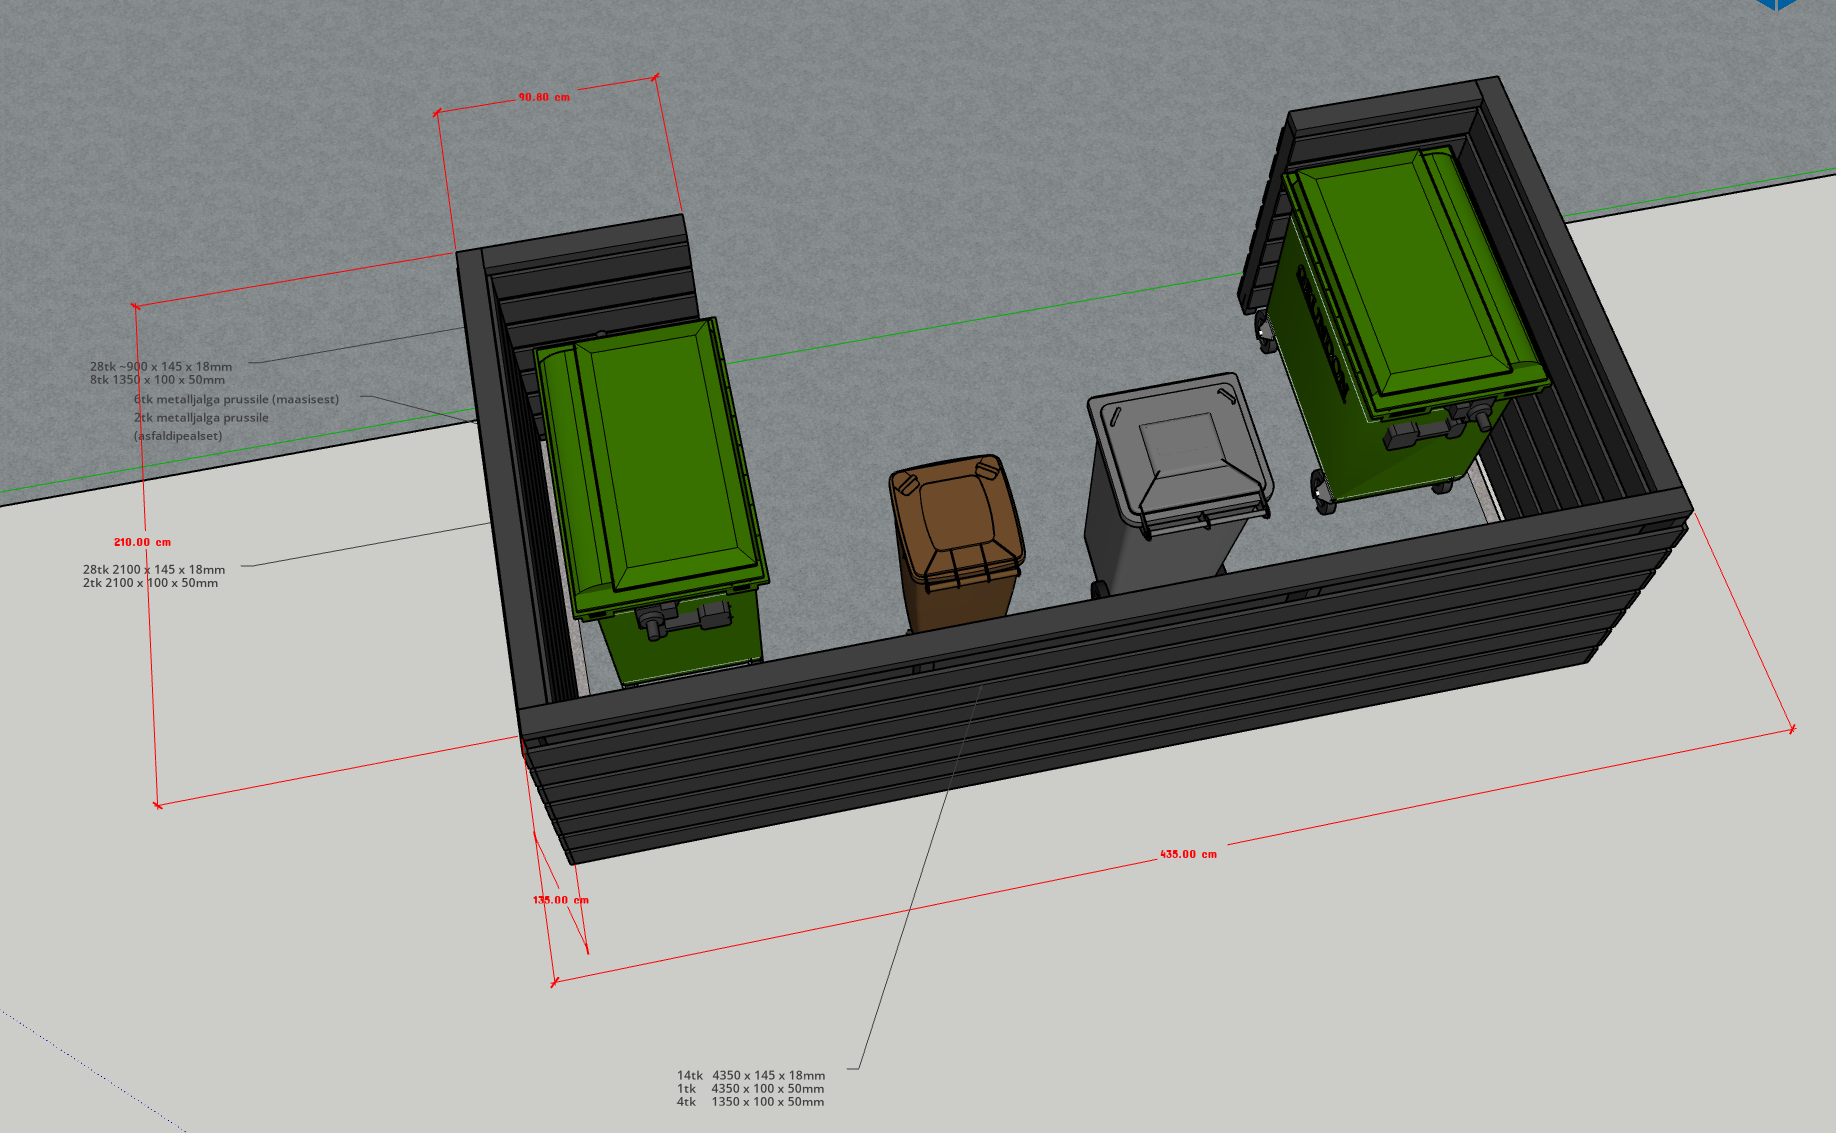Click the blue icon in top-right corner
Image resolution: width=1836 pixels, height=1133 pixels.
1777,5
